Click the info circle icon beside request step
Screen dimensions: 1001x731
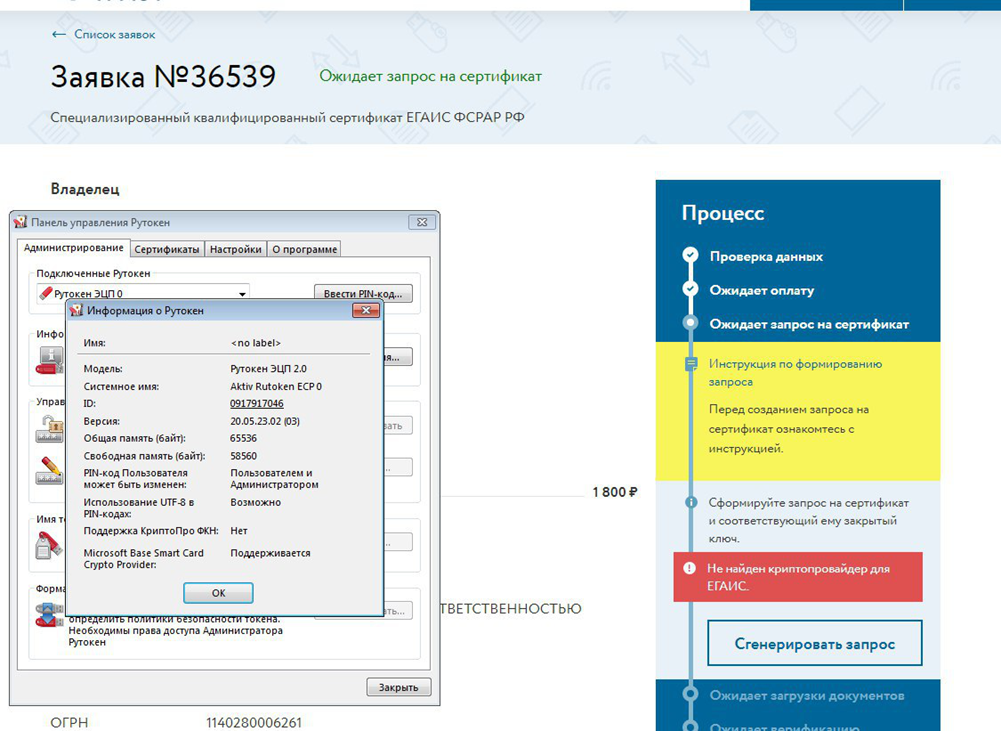[690, 502]
